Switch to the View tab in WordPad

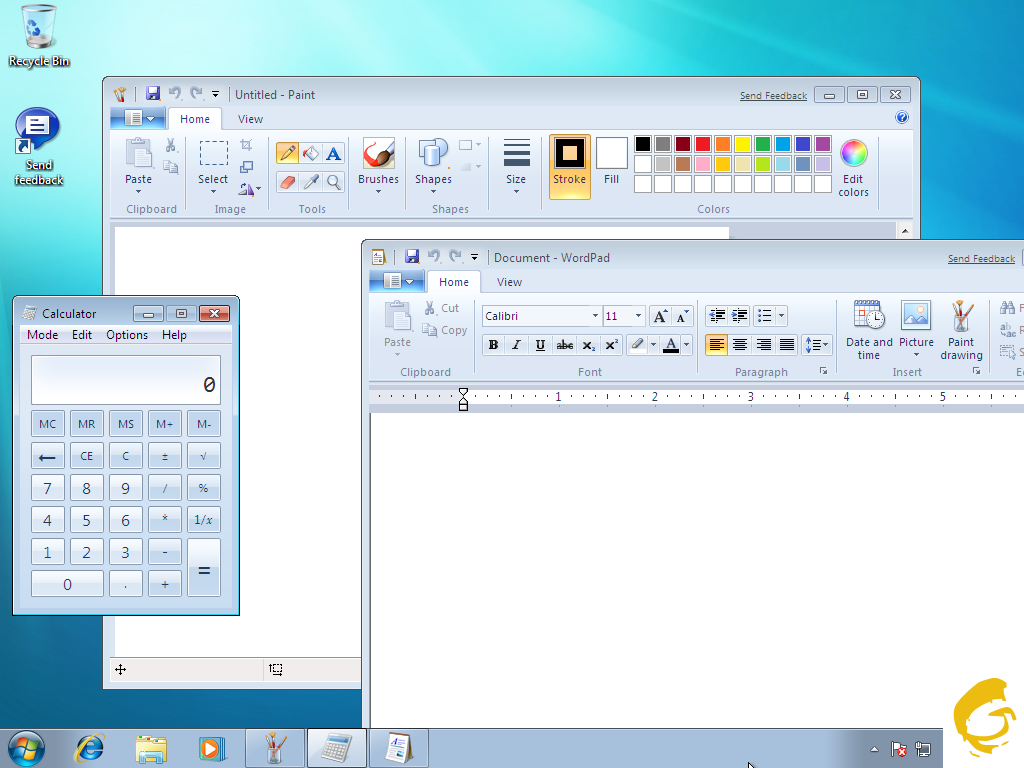point(509,282)
